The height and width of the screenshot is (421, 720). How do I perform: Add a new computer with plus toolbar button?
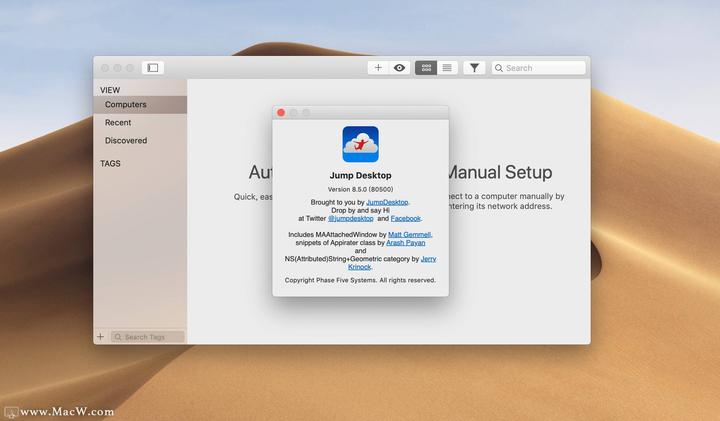coord(378,68)
